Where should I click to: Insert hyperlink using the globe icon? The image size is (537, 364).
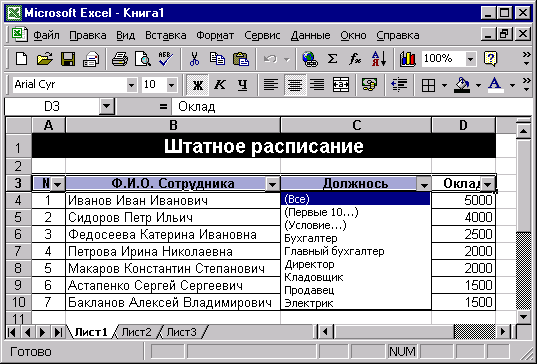coord(310,59)
